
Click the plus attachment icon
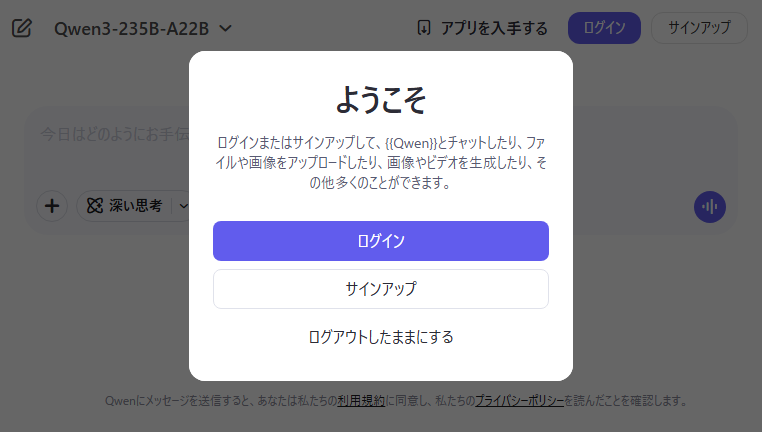coord(52,206)
